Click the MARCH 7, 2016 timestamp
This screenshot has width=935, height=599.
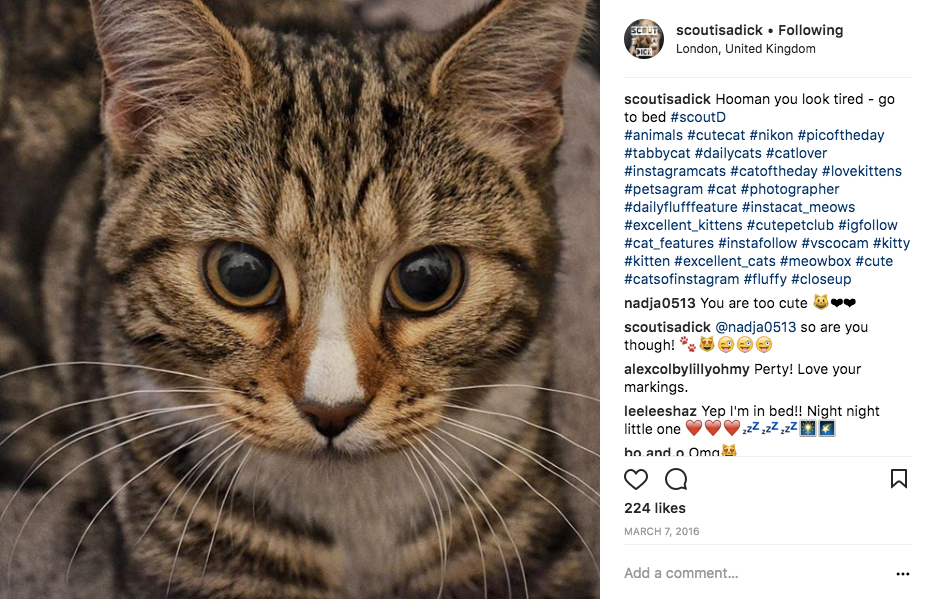coord(661,531)
